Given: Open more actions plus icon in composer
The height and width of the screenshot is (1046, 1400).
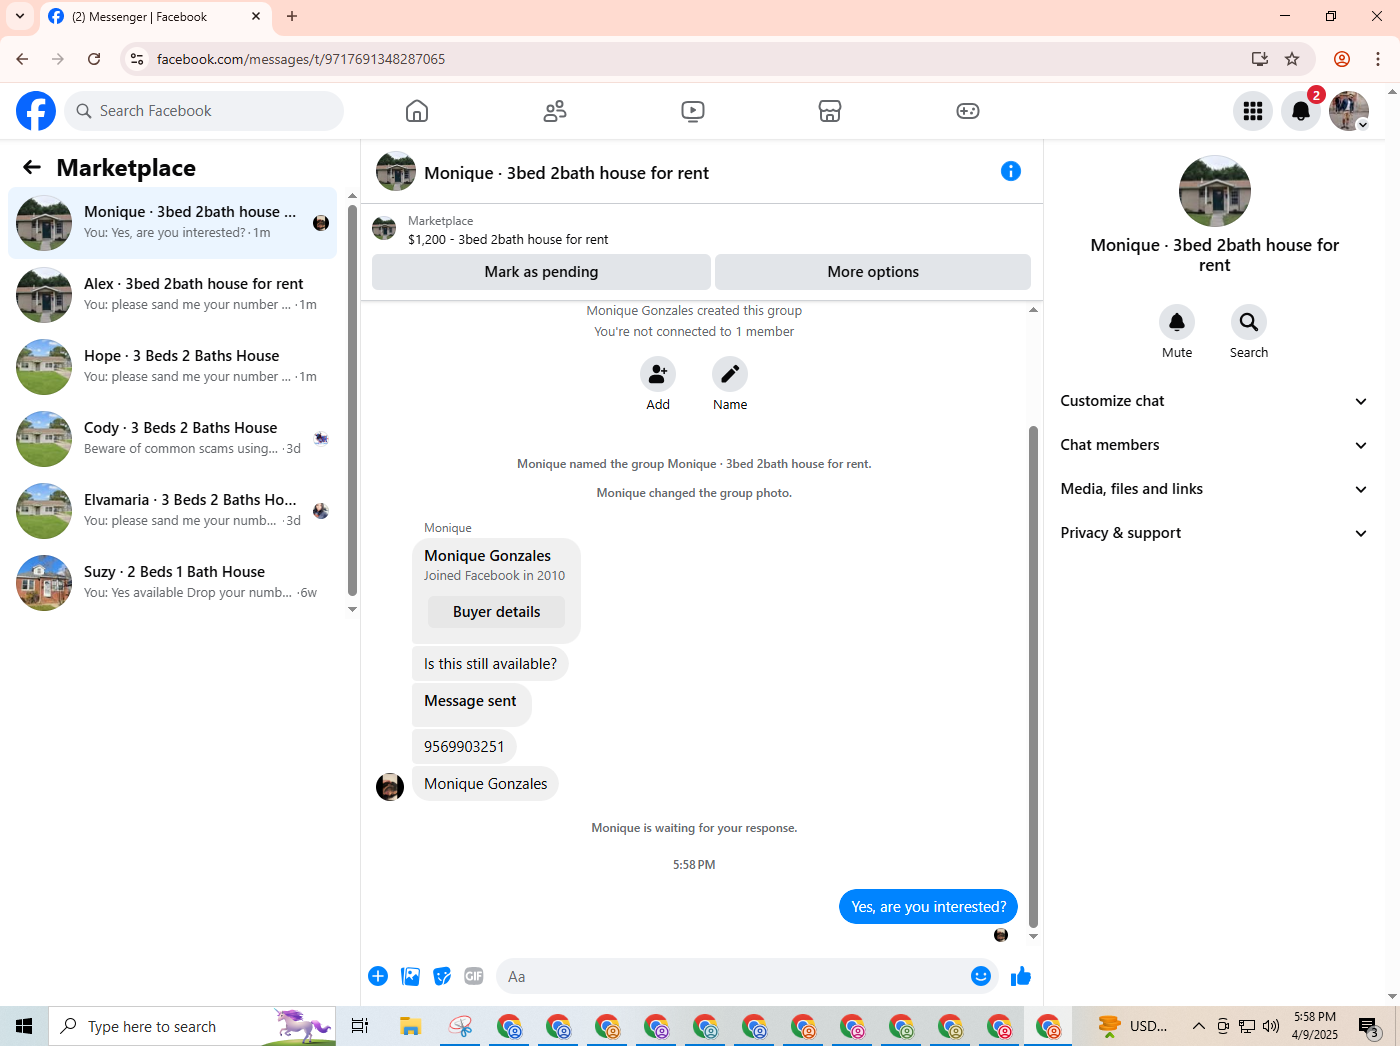Looking at the screenshot, I should [378, 976].
